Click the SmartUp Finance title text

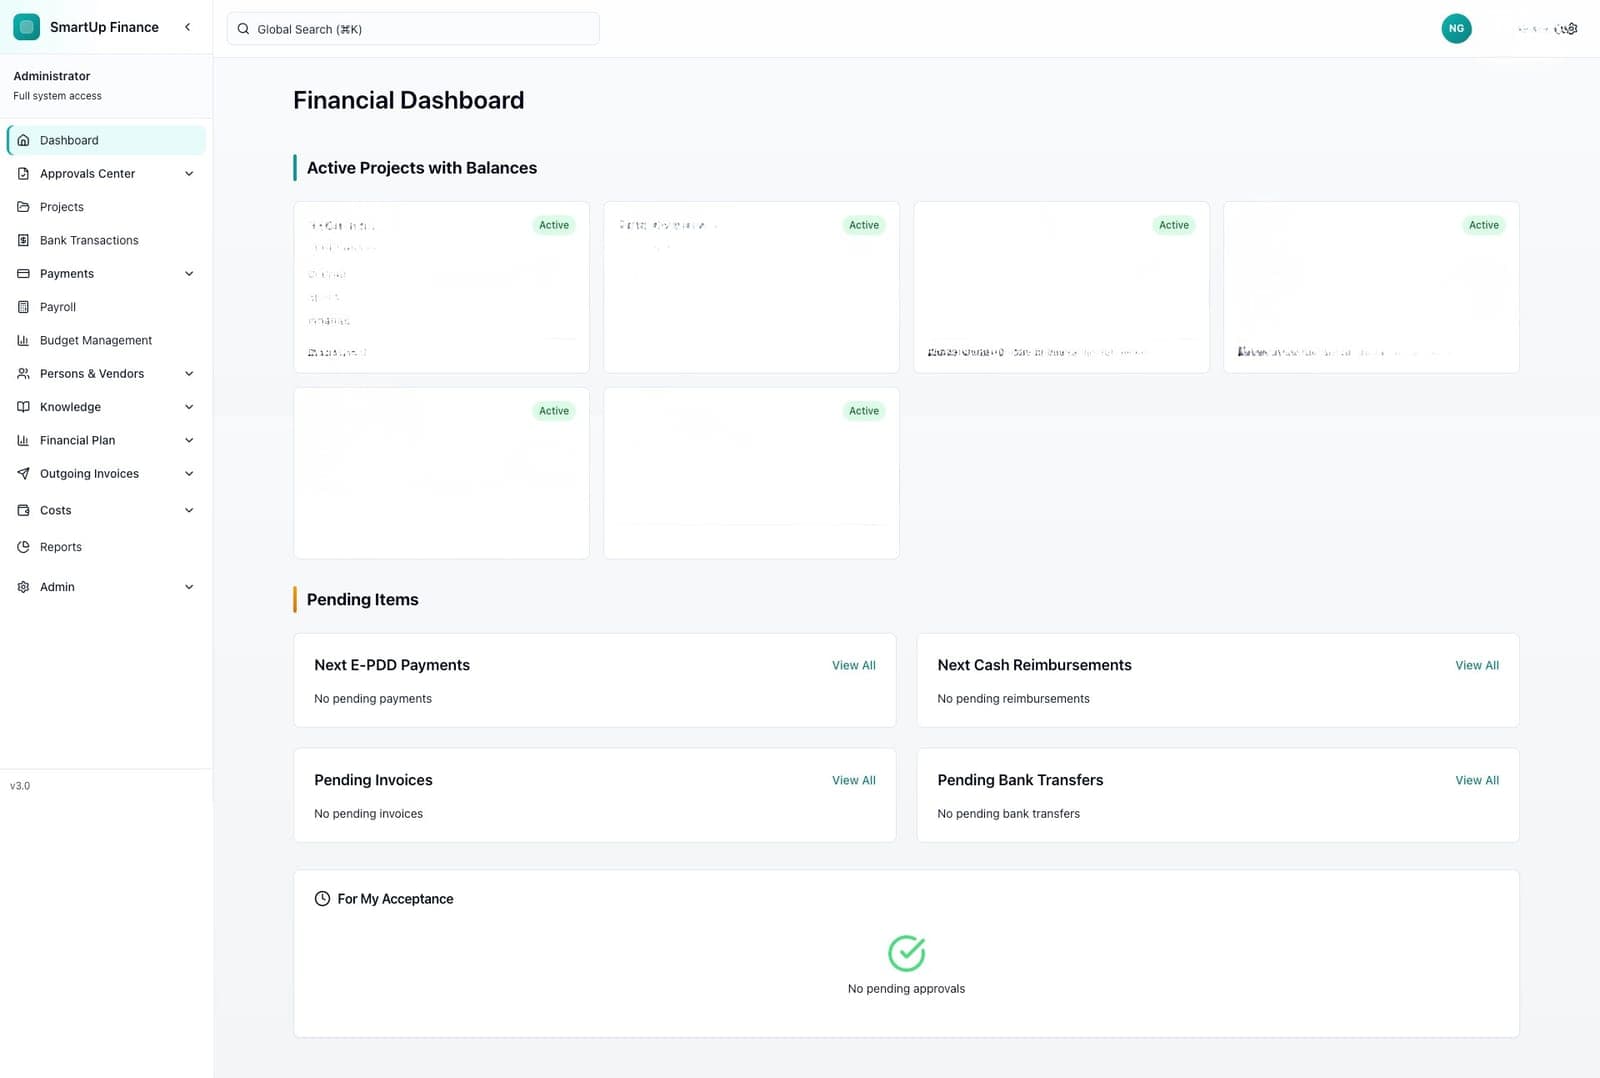click(104, 27)
